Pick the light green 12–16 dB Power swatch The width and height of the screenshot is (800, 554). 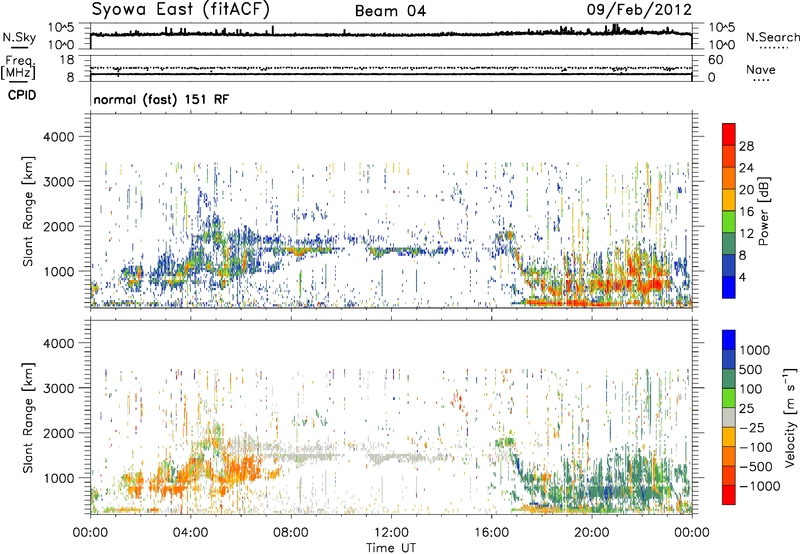pyautogui.click(x=729, y=222)
